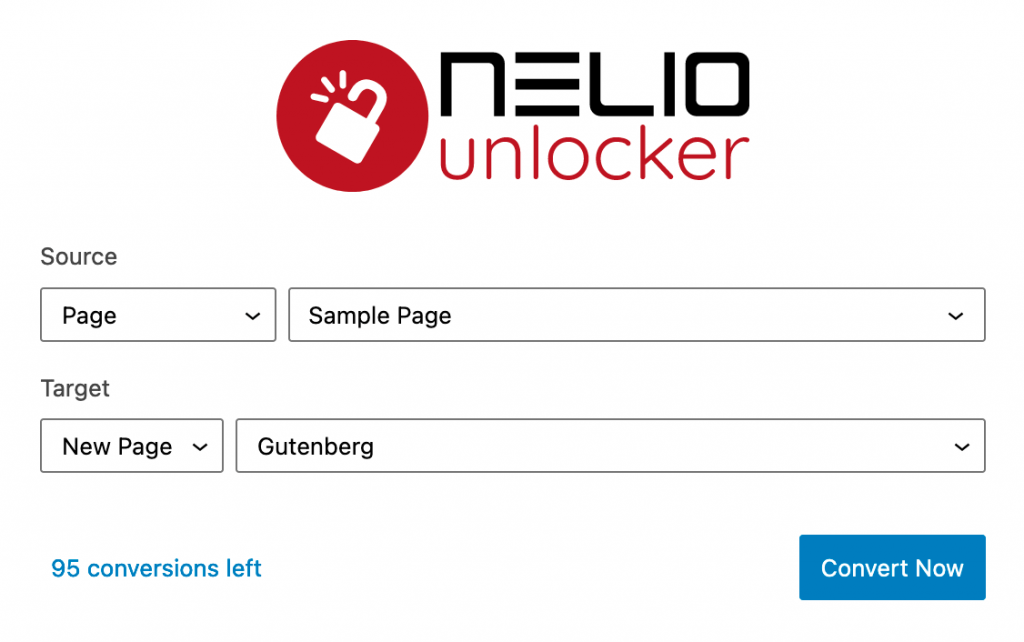
Task: Click the chevron on the Gutenberg selector
Action: click(962, 446)
